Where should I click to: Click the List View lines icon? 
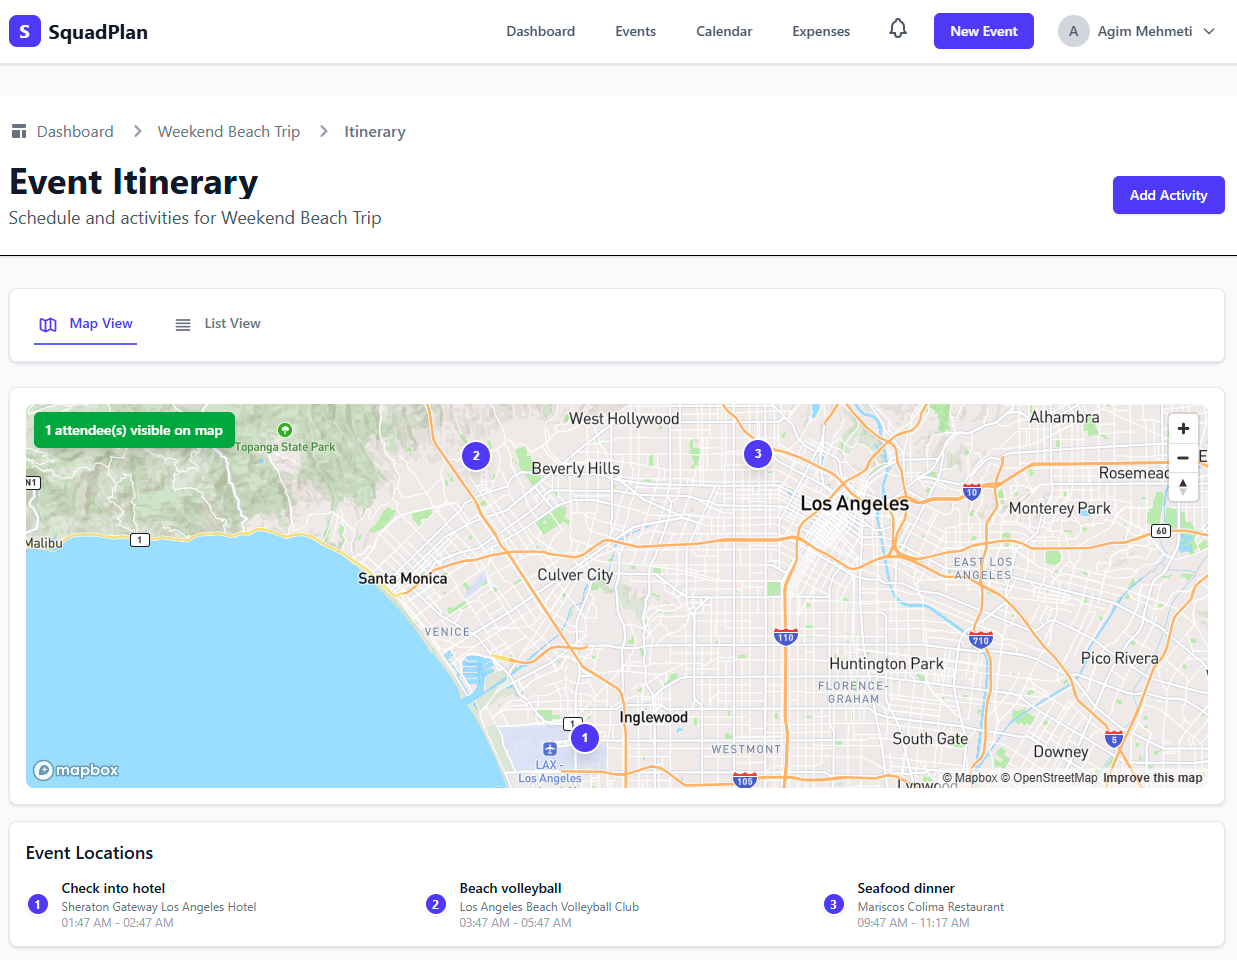[183, 324]
